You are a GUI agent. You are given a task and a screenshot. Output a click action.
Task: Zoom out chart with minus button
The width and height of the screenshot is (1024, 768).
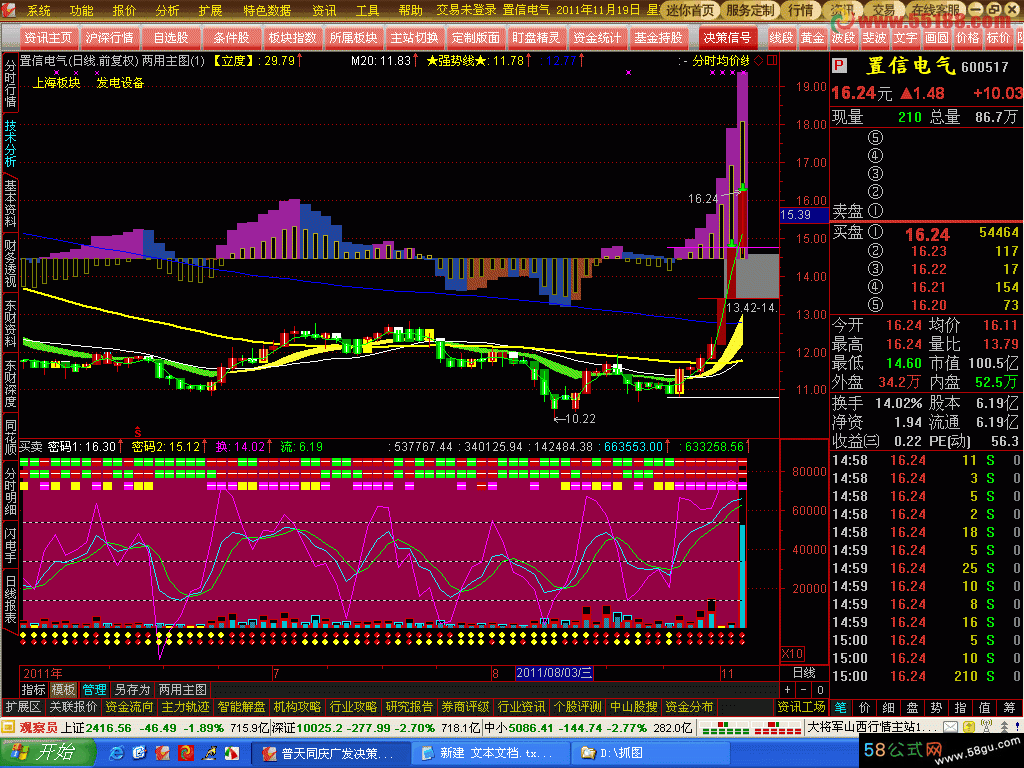tap(804, 690)
